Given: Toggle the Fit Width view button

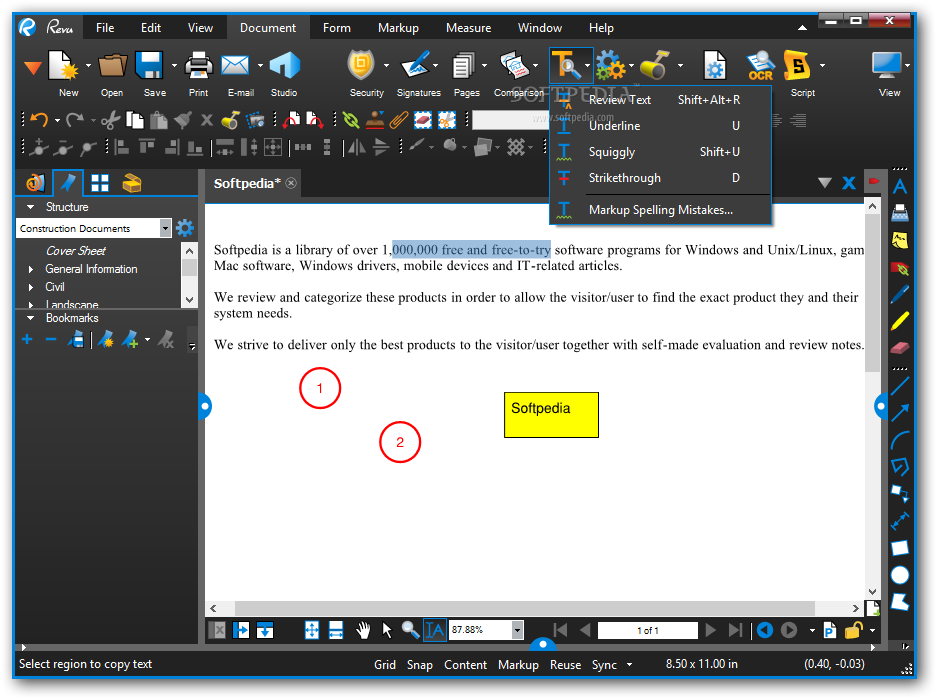Looking at the screenshot, I should [336, 630].
